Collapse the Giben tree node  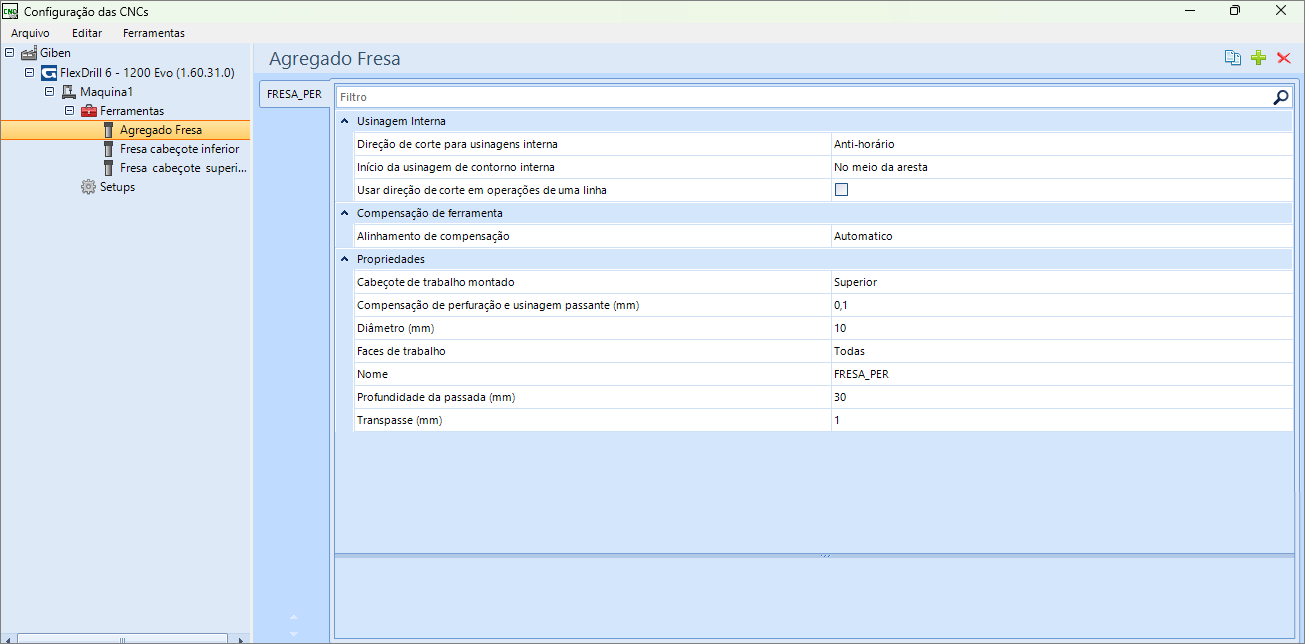[9, 53]
